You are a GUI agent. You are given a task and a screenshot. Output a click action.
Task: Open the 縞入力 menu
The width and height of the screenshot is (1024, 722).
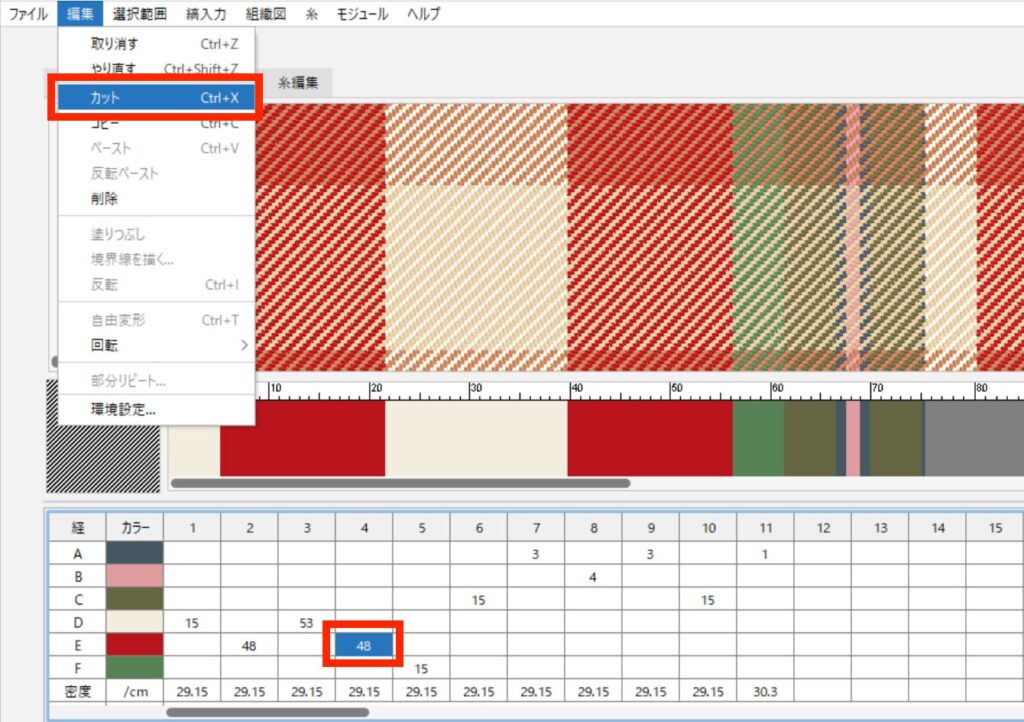pyautogui.click(x=206, y=14)
